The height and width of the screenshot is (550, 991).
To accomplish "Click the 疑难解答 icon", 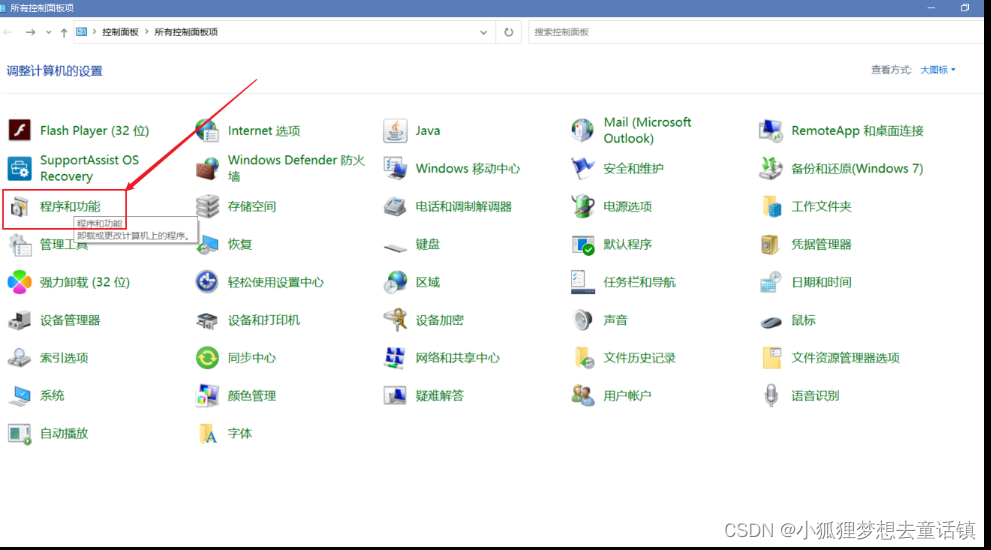I will pyautogui.click(x=395, y=396).
